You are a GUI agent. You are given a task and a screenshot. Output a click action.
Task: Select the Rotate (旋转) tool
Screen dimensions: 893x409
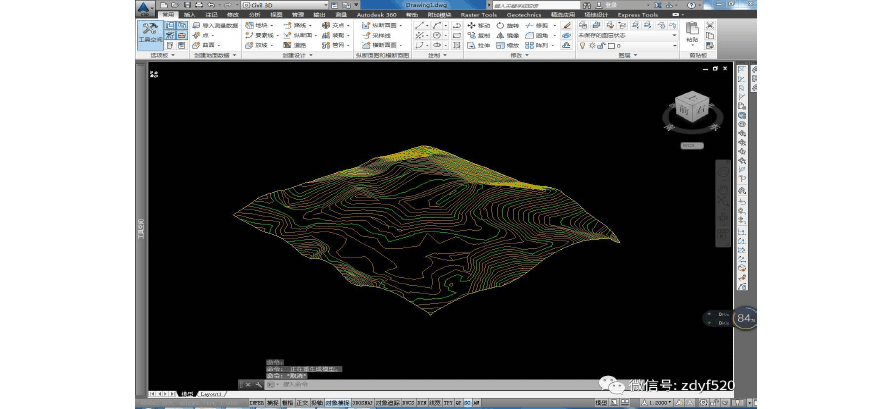click(x=507, y=25)
